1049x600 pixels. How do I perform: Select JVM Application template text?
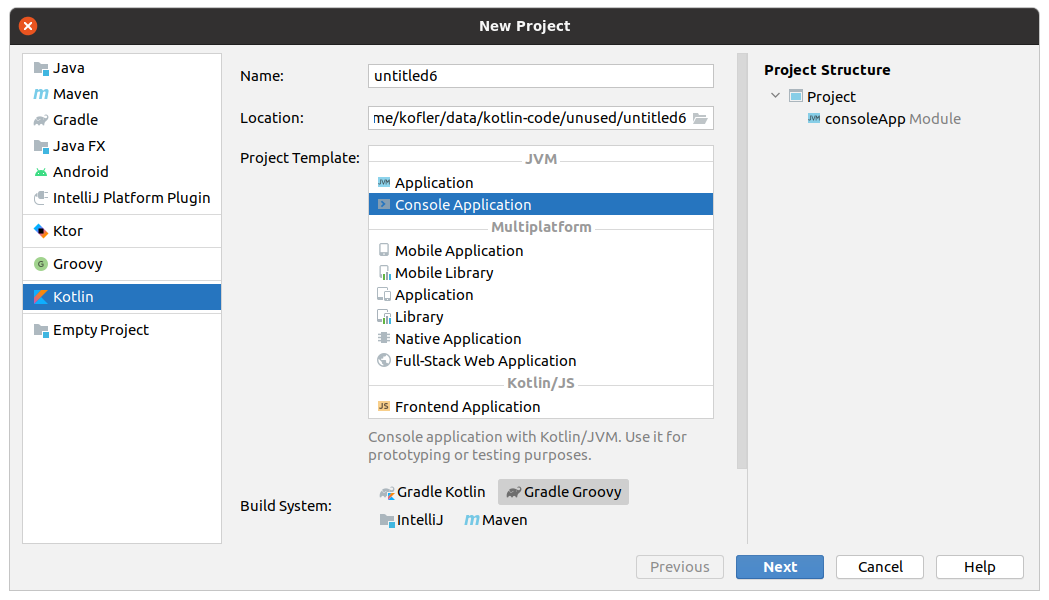434,183
